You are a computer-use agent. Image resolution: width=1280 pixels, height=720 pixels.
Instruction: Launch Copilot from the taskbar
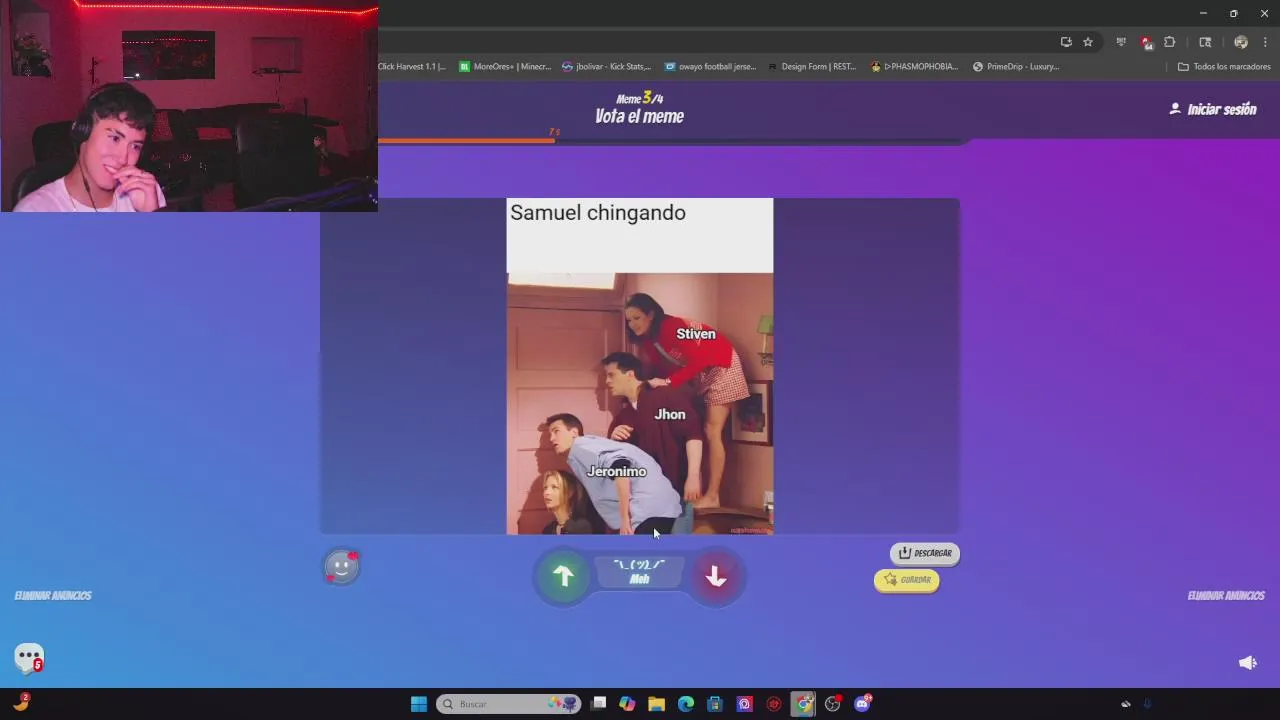click(627, 704)
